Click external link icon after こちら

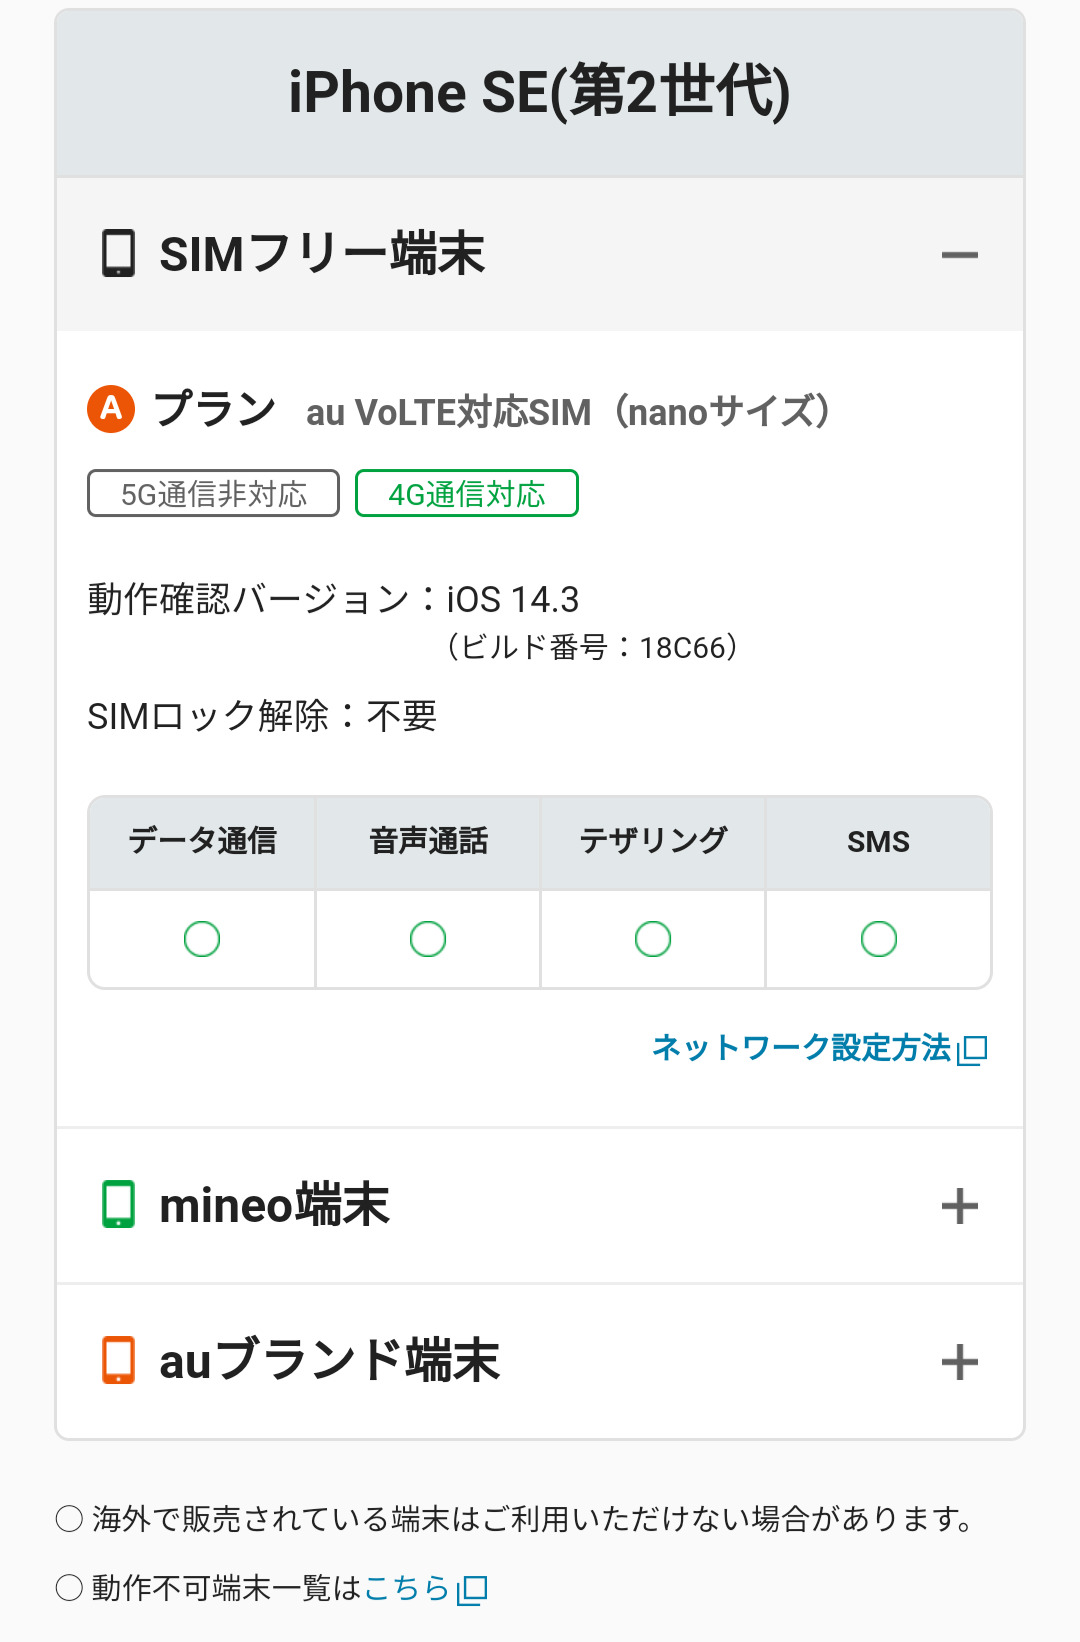click(472, 1589)
